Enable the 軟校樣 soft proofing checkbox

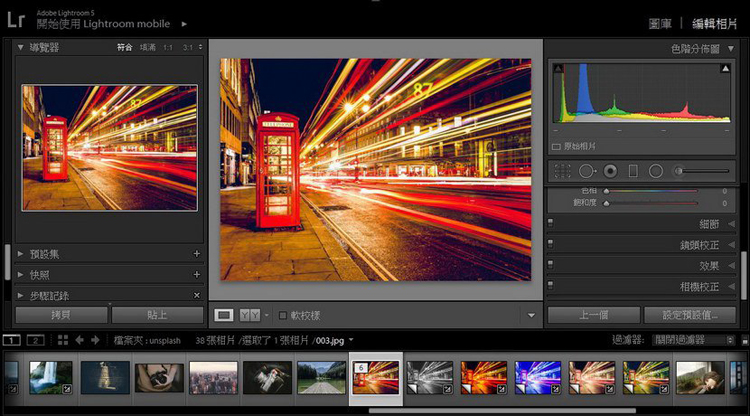click(x=283, y=315)
